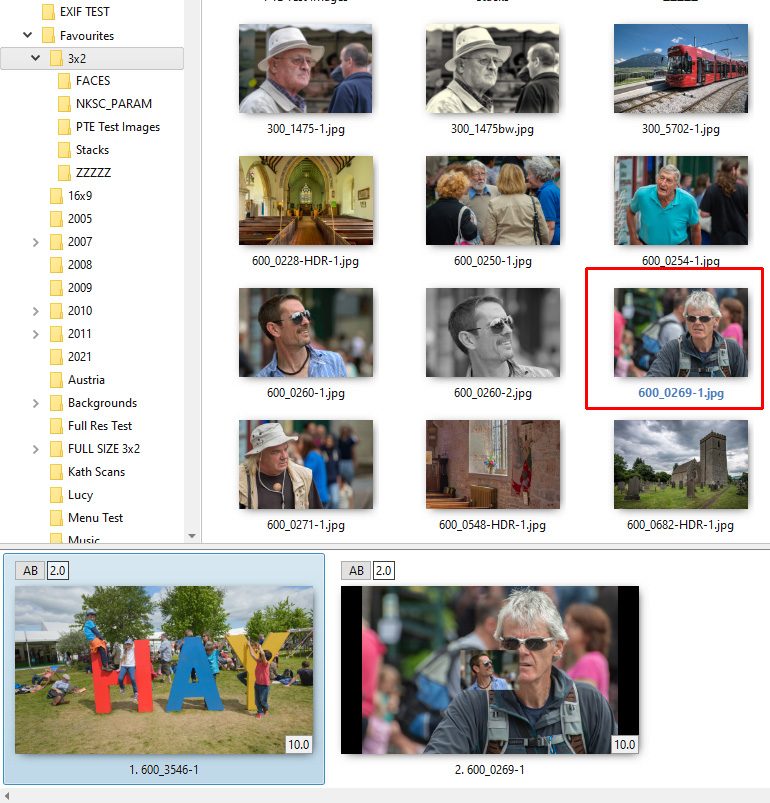This screenshot has width=770, height=803.
Task: Expand the FULL SIZE 3x2 folder
Action: (36, 449)
